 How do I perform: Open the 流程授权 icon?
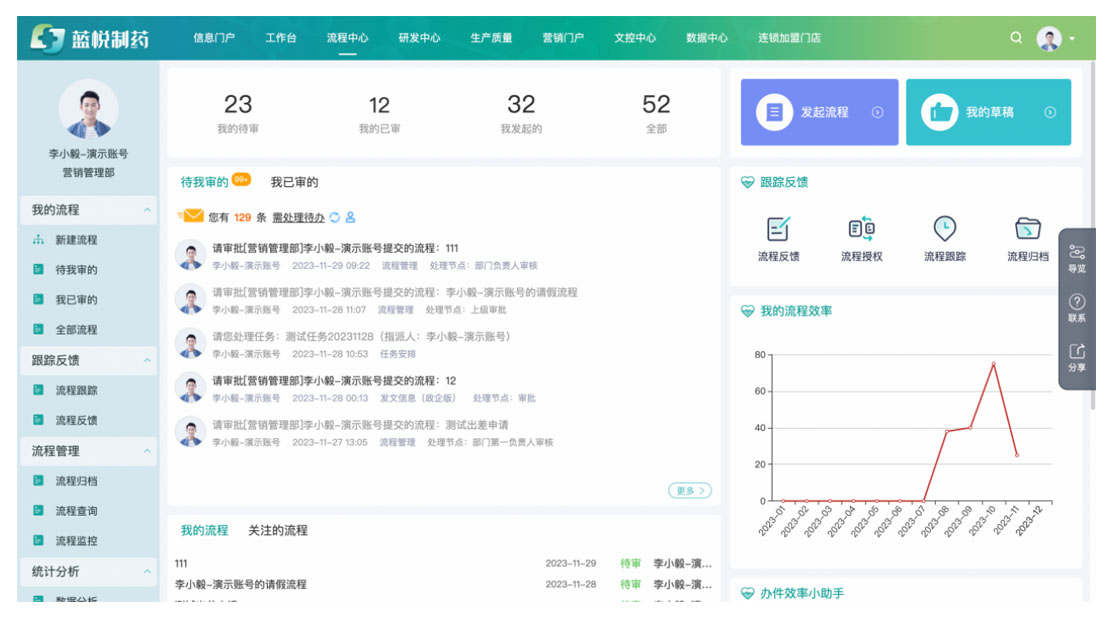861,229
